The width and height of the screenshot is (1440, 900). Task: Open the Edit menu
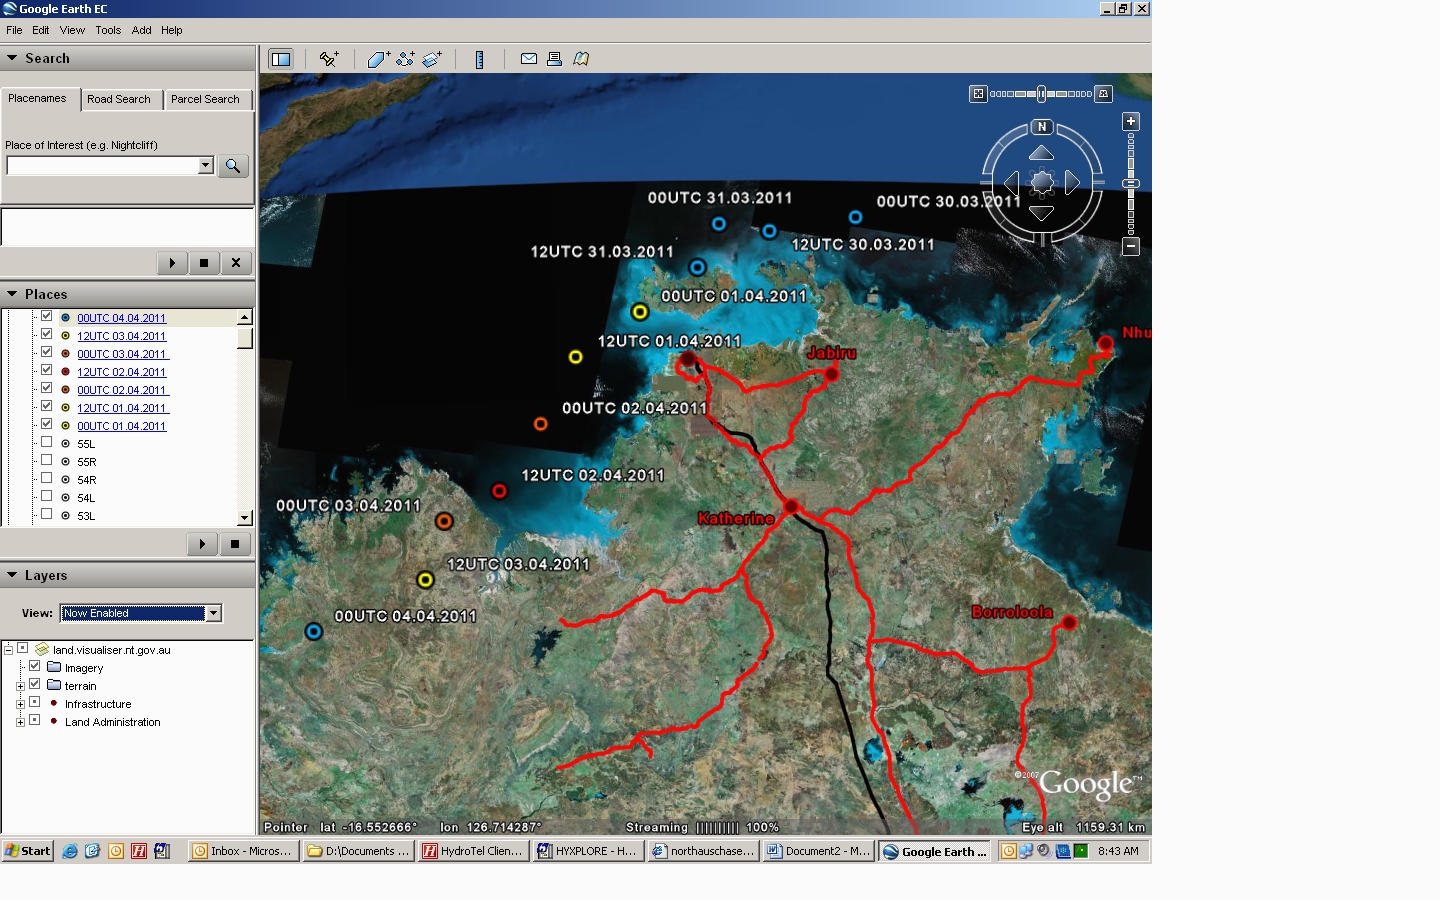tap(41, 30)
